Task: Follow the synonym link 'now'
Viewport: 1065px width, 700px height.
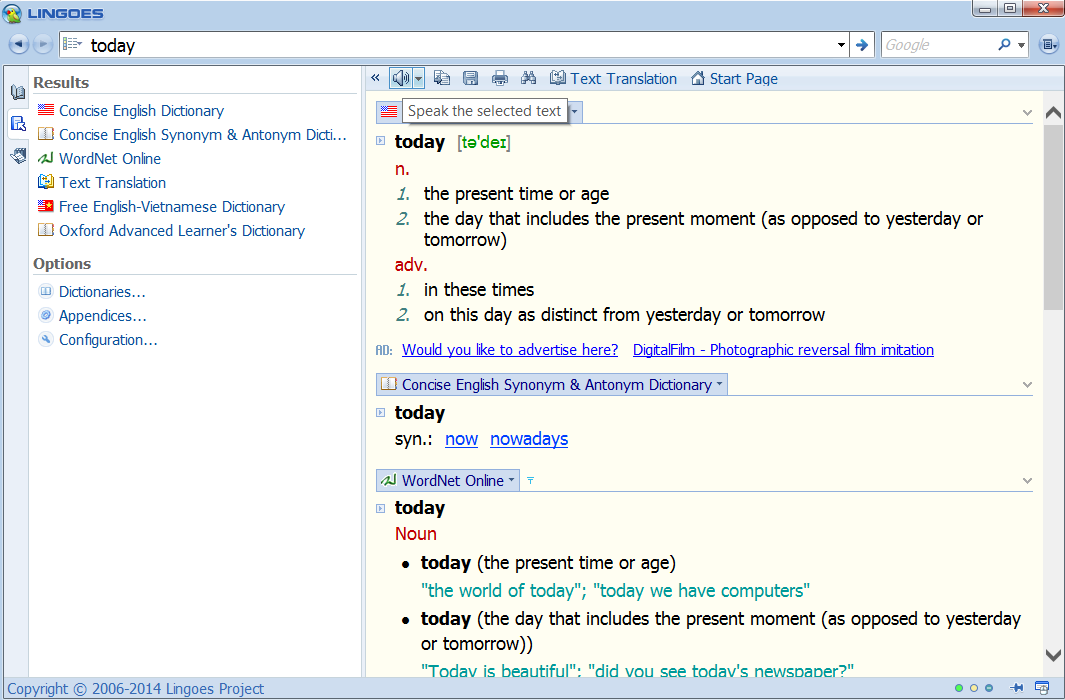Action: tap(461, 439)
